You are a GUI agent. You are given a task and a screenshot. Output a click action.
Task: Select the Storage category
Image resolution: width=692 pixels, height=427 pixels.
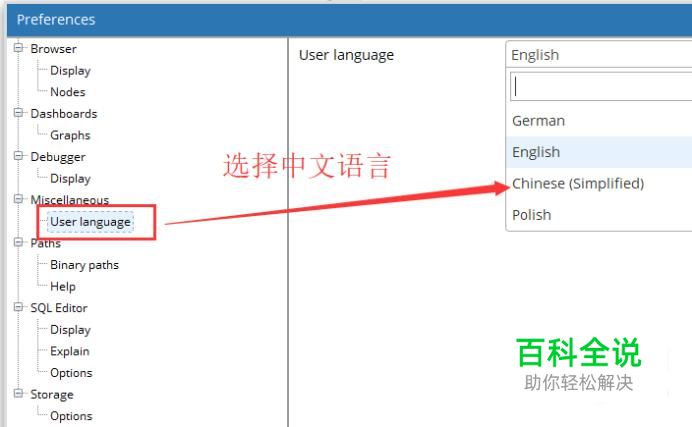[x=52, y=394]
